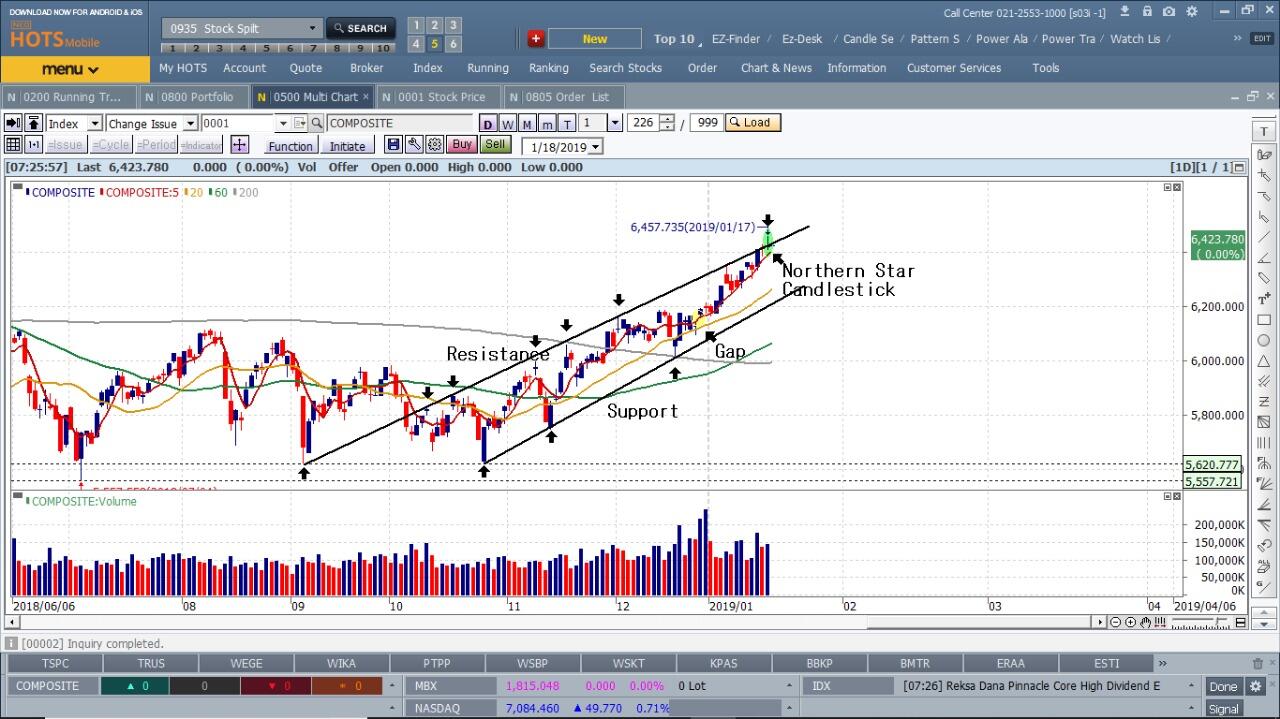Toggle the =Issue lock button
This screenshot has height=719, width=1280.
tap(65, 145)
